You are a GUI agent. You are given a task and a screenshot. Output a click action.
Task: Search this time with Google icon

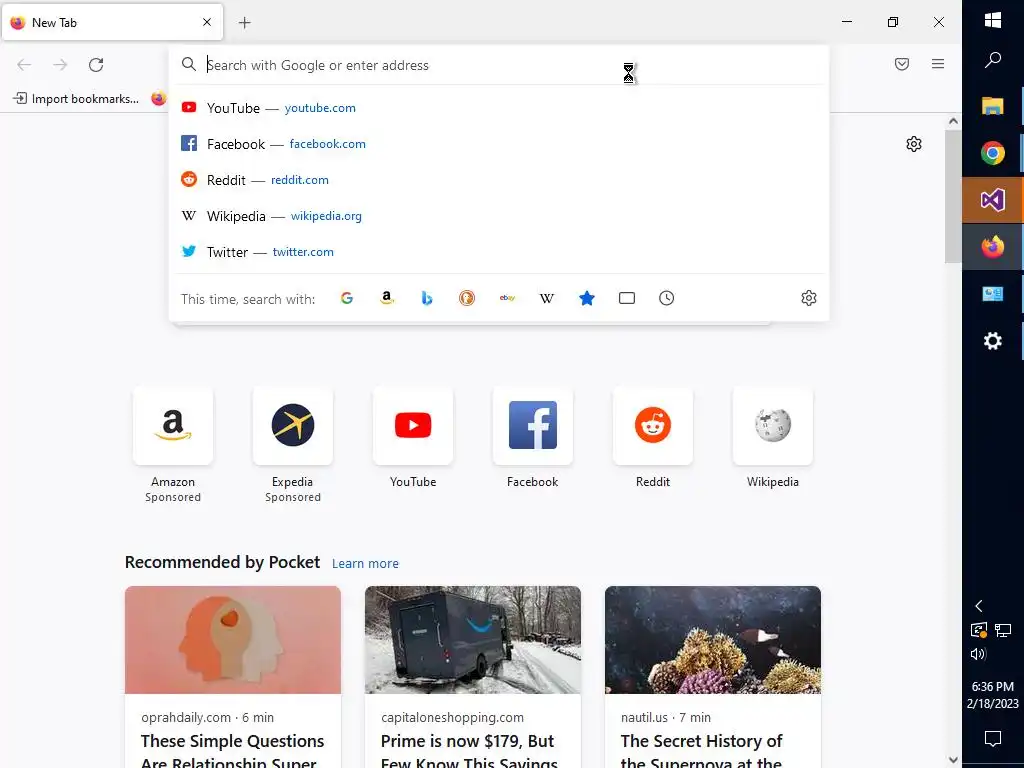pyautogui.click(x=347, y=298)
